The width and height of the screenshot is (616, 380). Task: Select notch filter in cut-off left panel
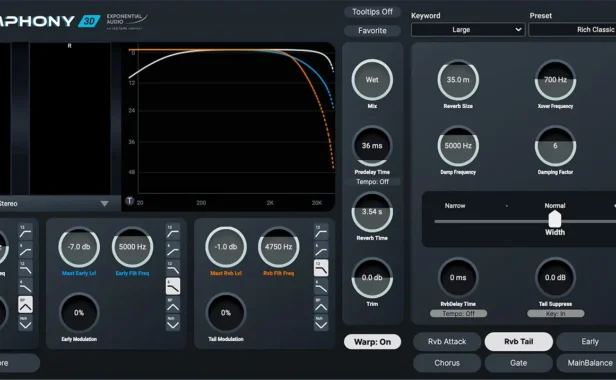click(x=25, y=323)
